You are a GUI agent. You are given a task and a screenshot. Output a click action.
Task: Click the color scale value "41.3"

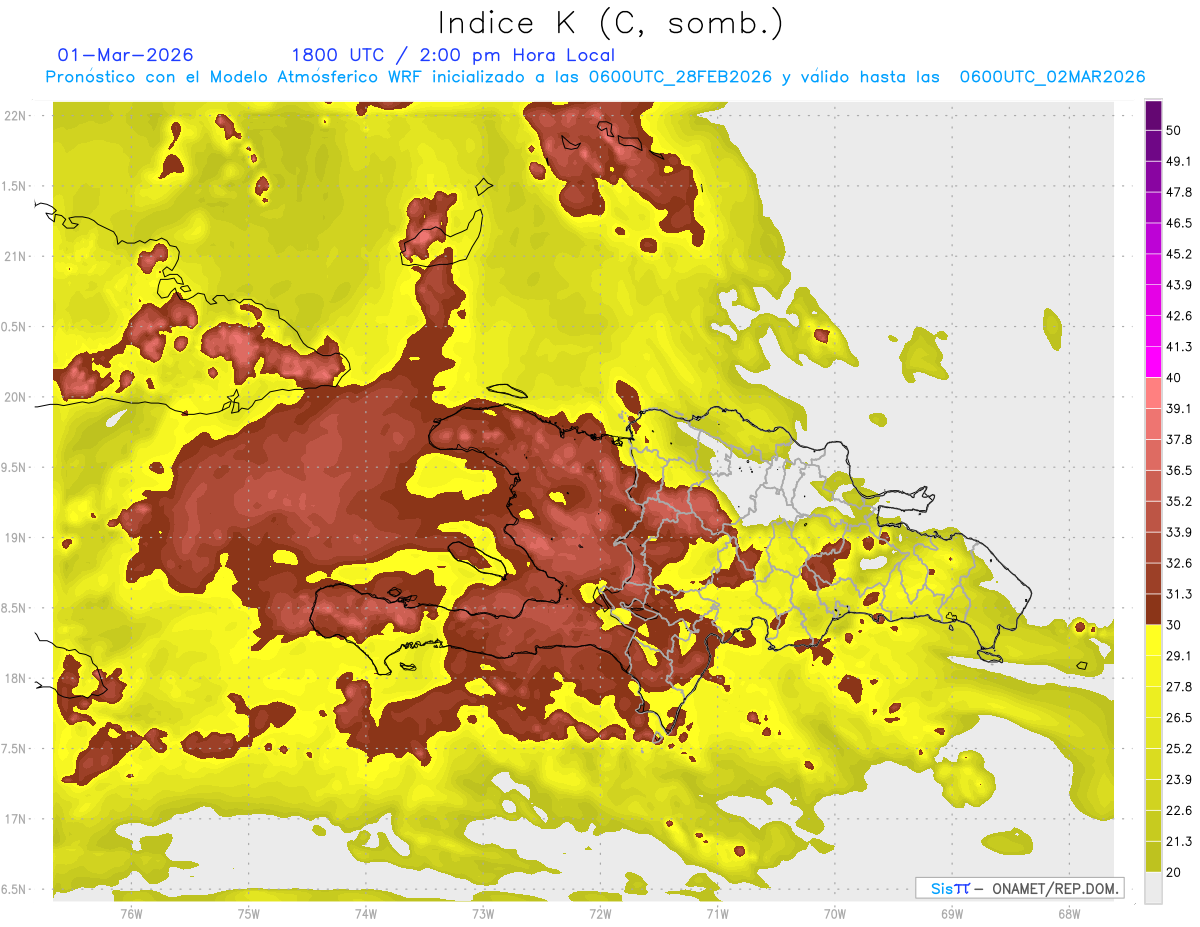1179,347
